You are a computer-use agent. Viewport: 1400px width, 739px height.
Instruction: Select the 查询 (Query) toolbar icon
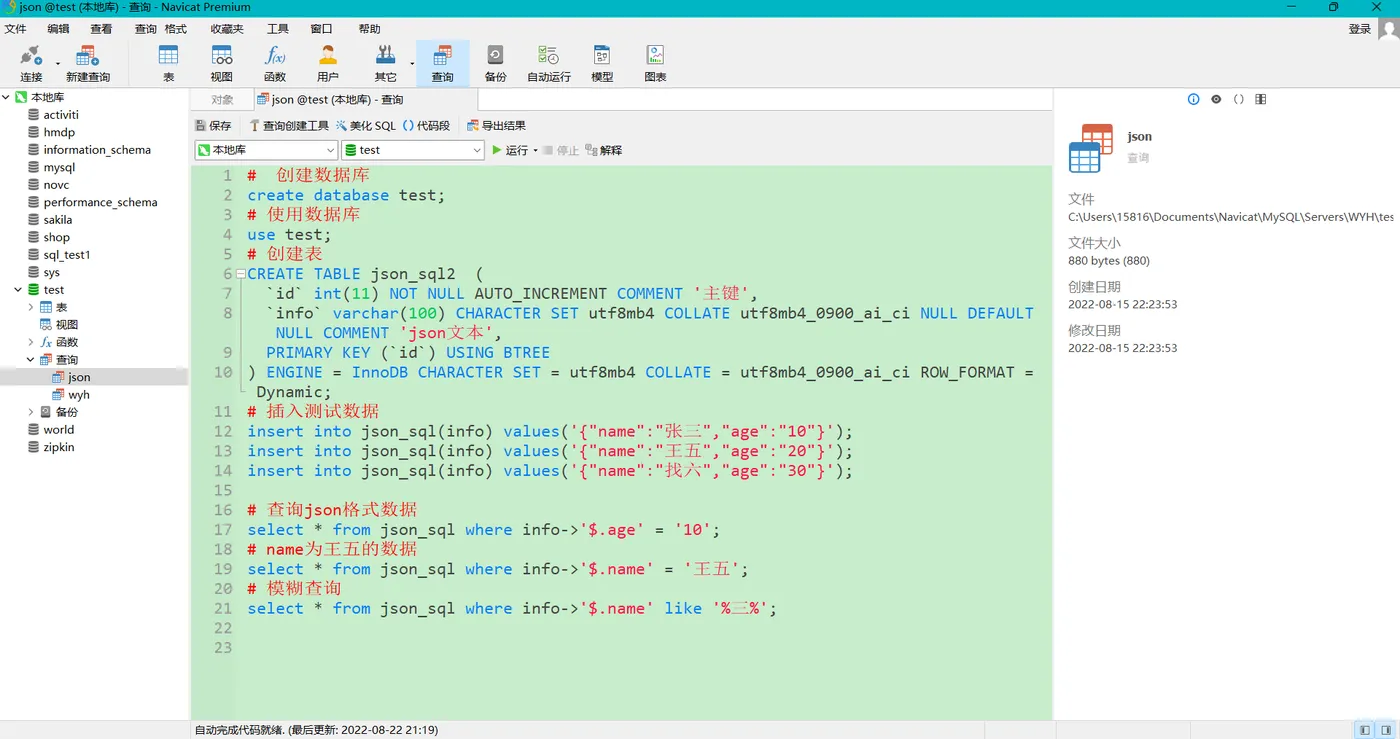point(442,63)
